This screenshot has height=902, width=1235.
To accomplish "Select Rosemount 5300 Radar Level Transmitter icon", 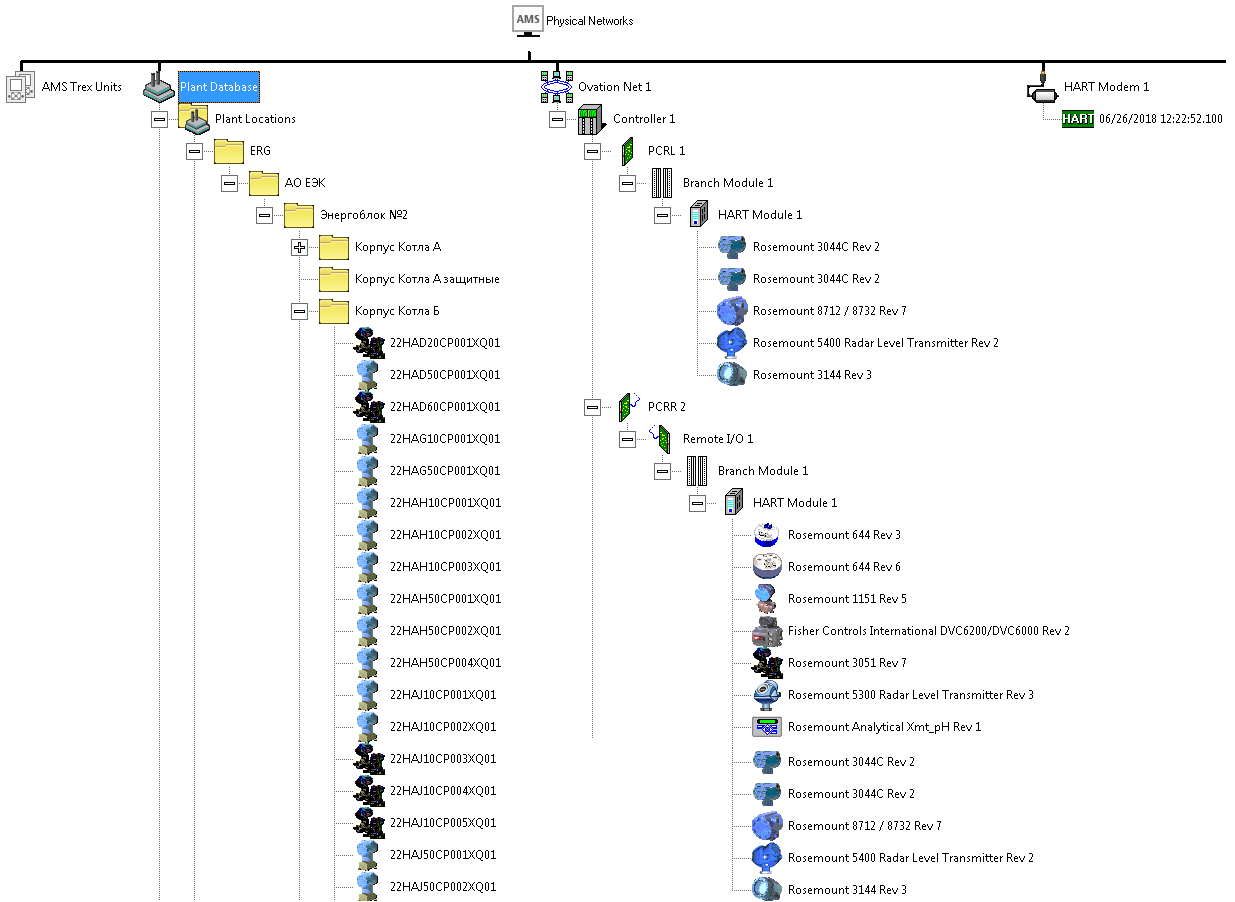I will [x=767, y=695].
